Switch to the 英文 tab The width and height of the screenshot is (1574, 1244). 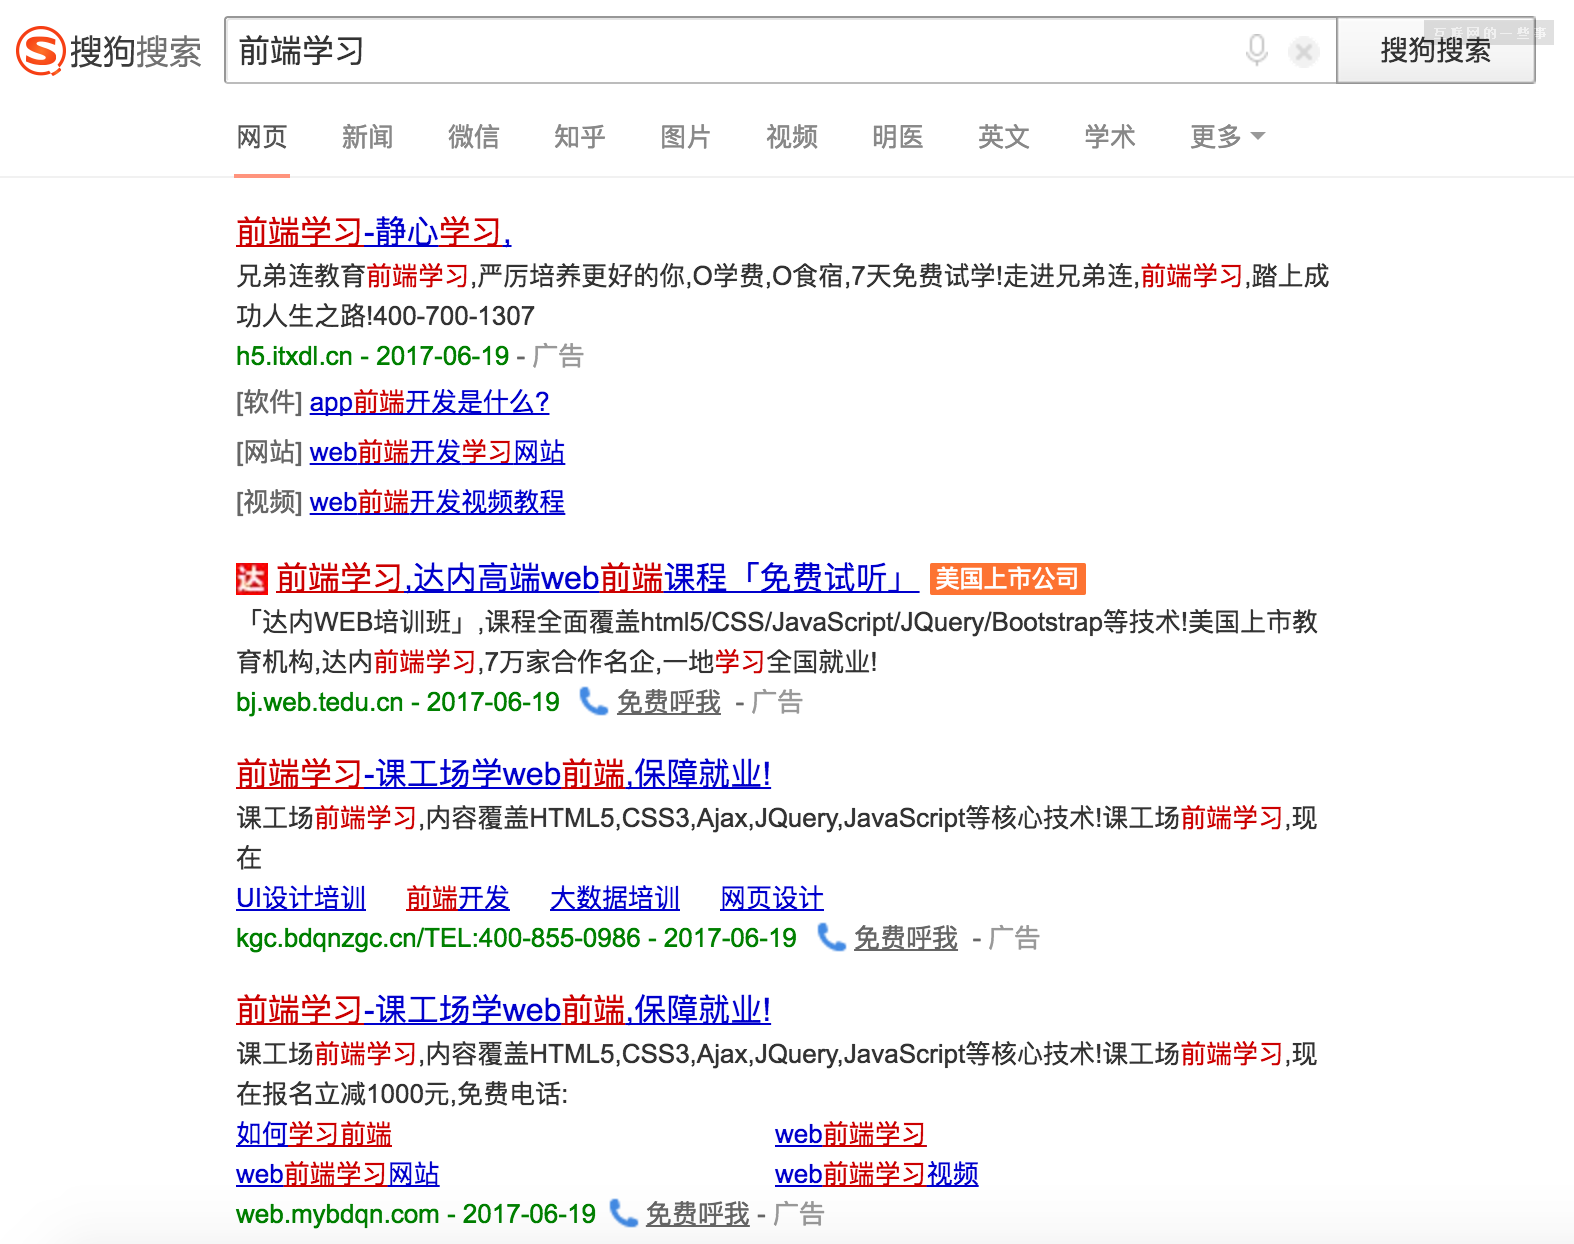(x=1004, y=137)
